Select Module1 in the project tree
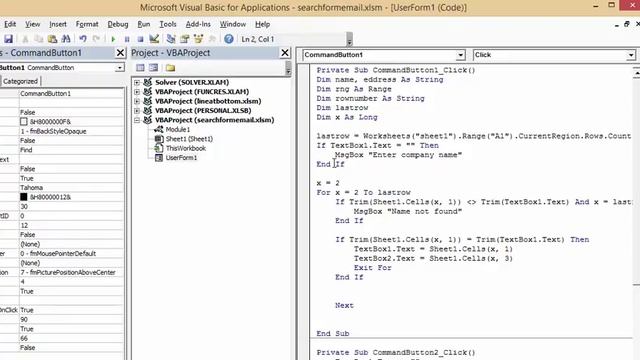The width and height of the screenshot is (640, 360). click(x=178, y=129)
